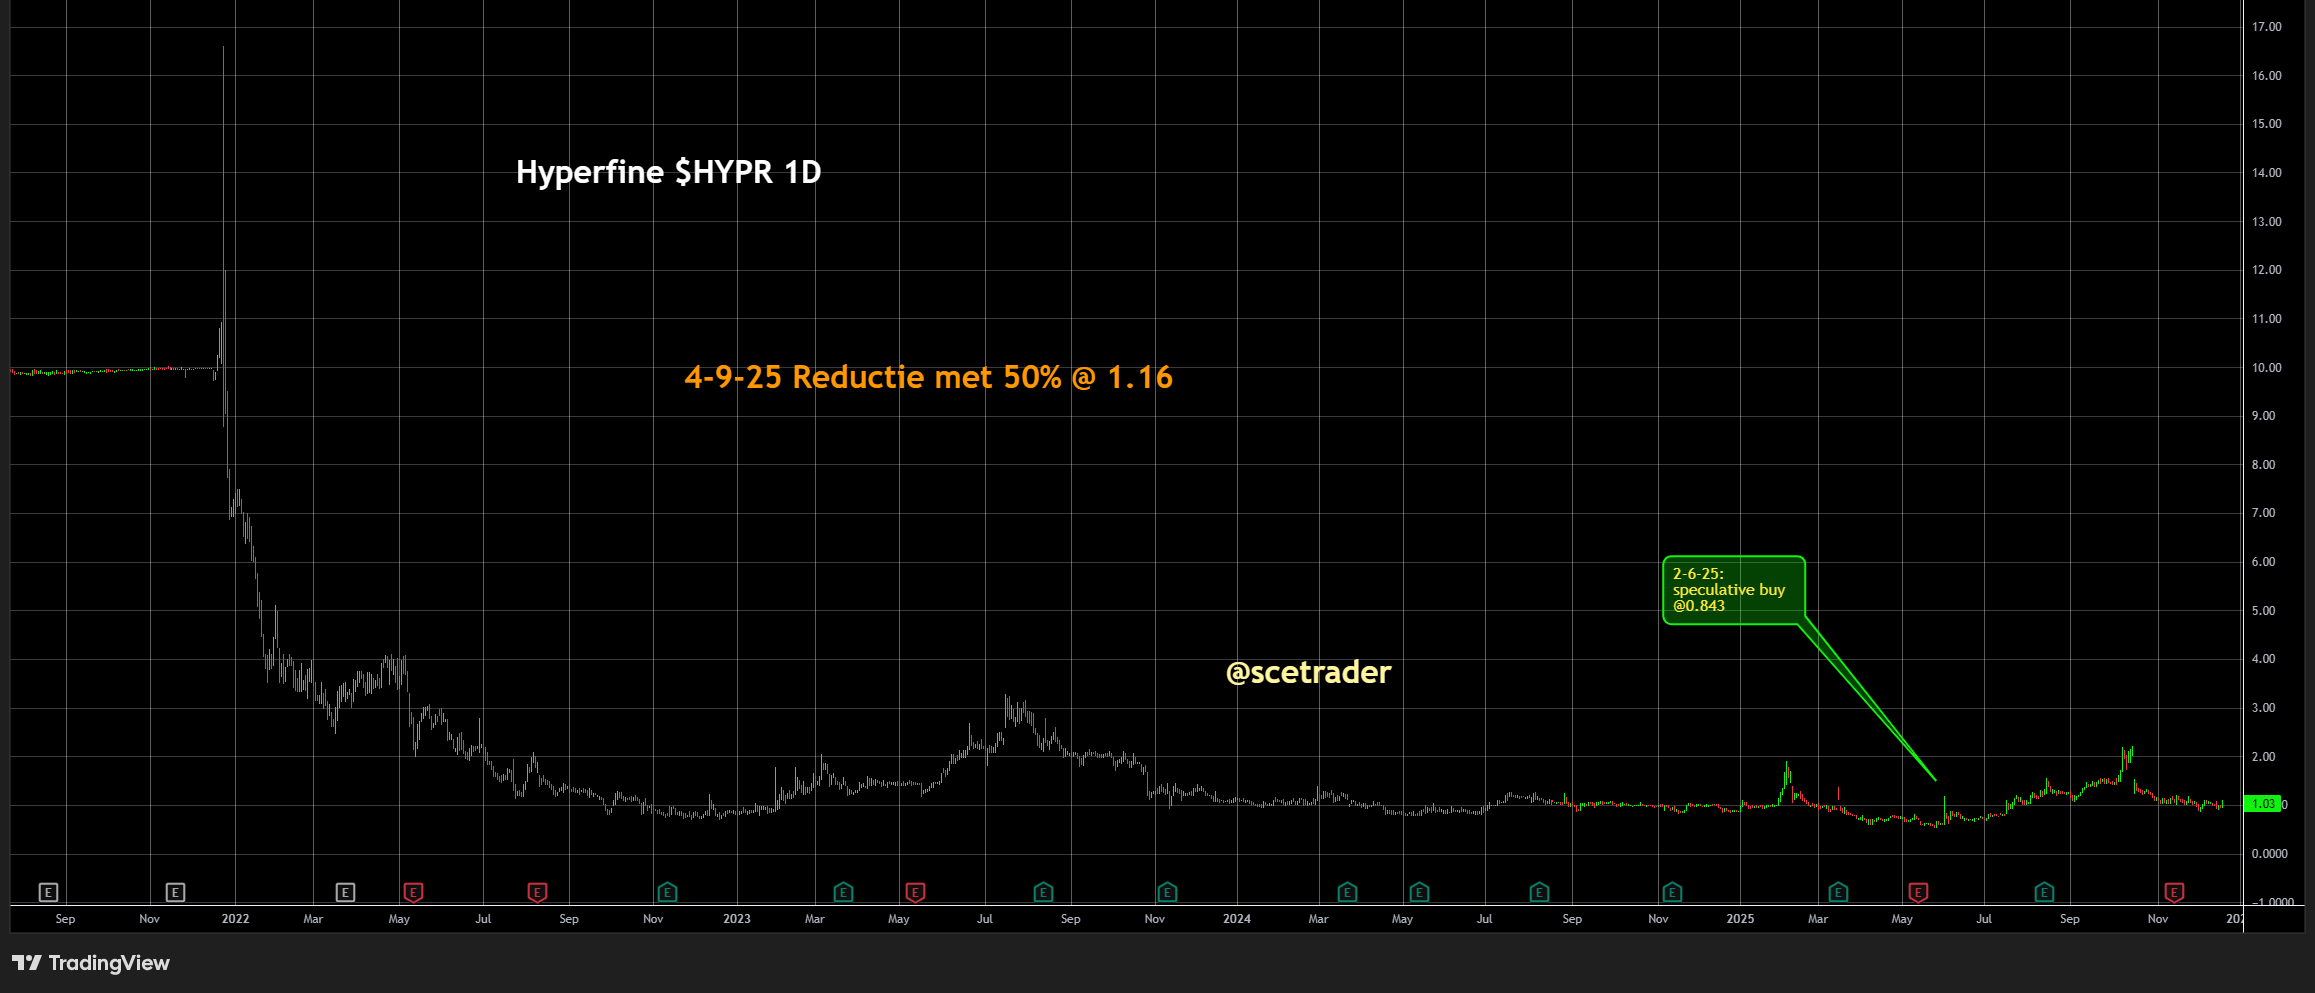Click the green earnings marker after Mar 2024
Screen dimensions: 2315x993
pyautogui.click(x=1347, y=892)
